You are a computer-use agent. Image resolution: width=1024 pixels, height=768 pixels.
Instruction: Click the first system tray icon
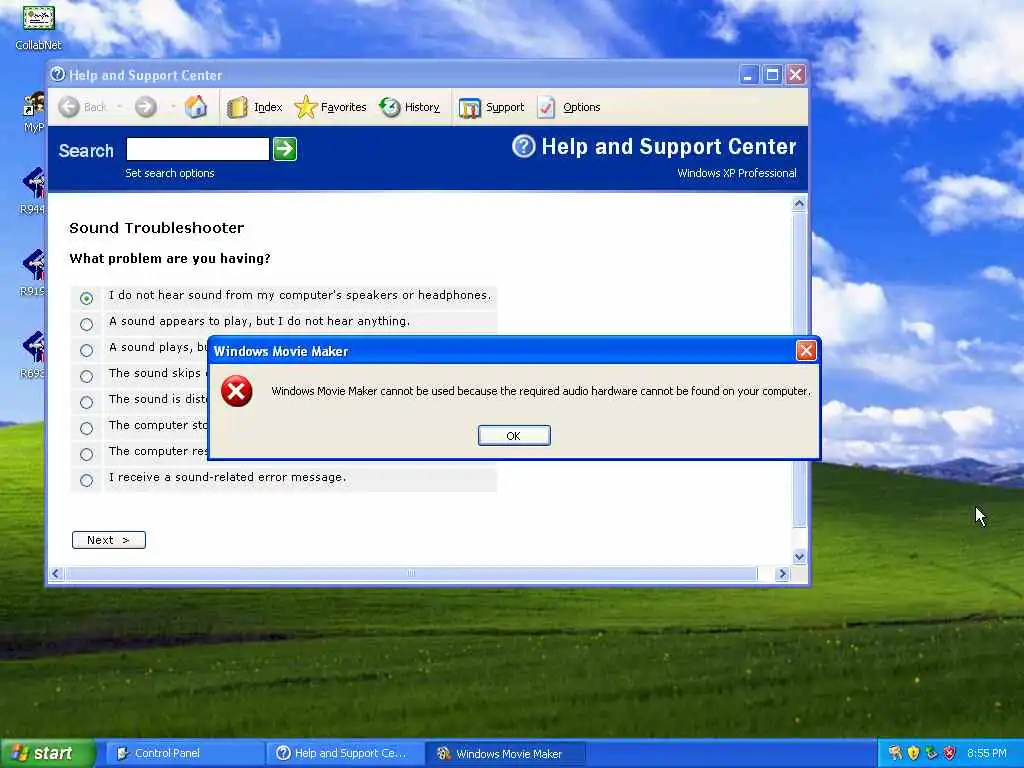[x=894, y=753]
